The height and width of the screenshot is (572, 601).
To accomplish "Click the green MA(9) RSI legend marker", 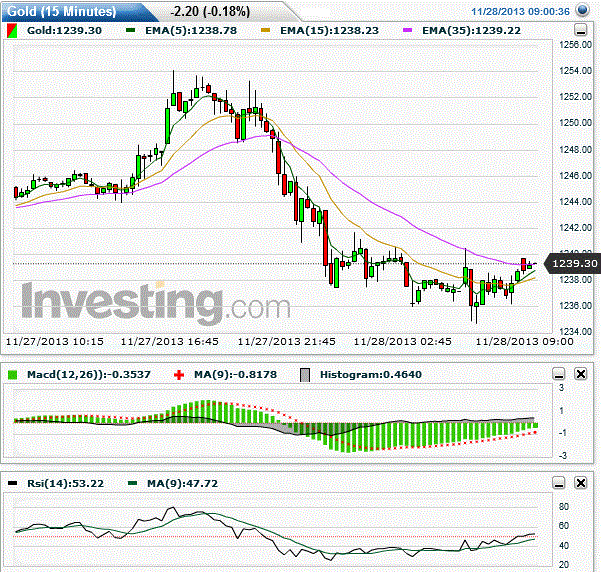I will coord(133,483).
